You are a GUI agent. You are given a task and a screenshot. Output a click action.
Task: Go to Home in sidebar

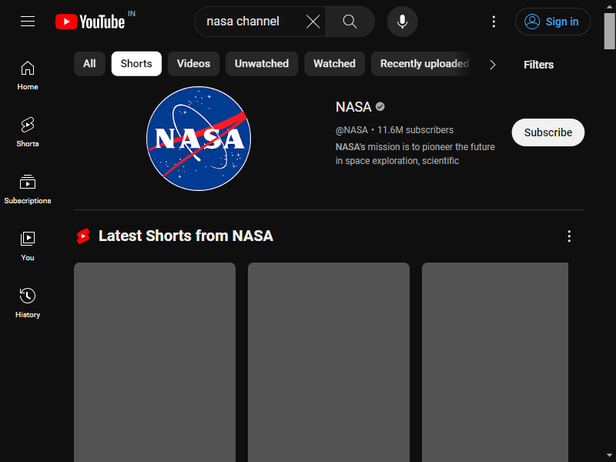28,75
